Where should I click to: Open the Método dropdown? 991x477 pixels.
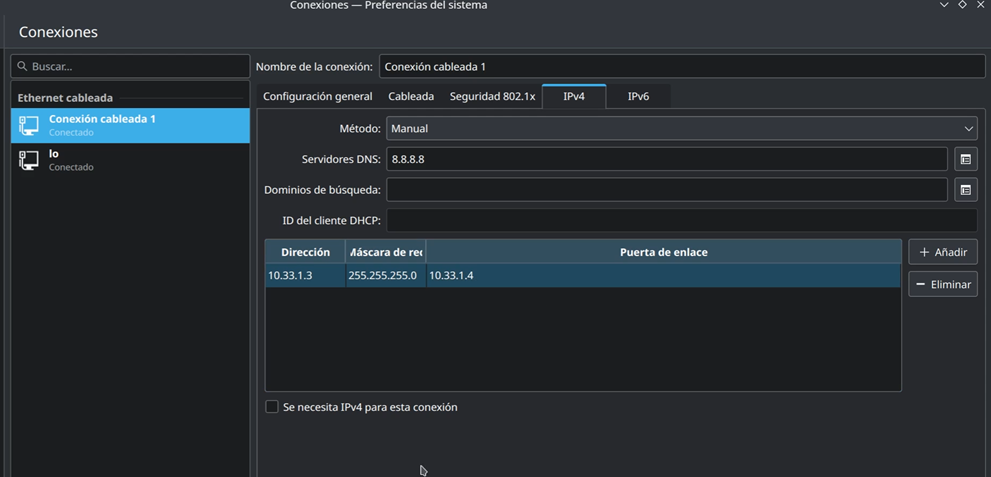pos(682,128)
